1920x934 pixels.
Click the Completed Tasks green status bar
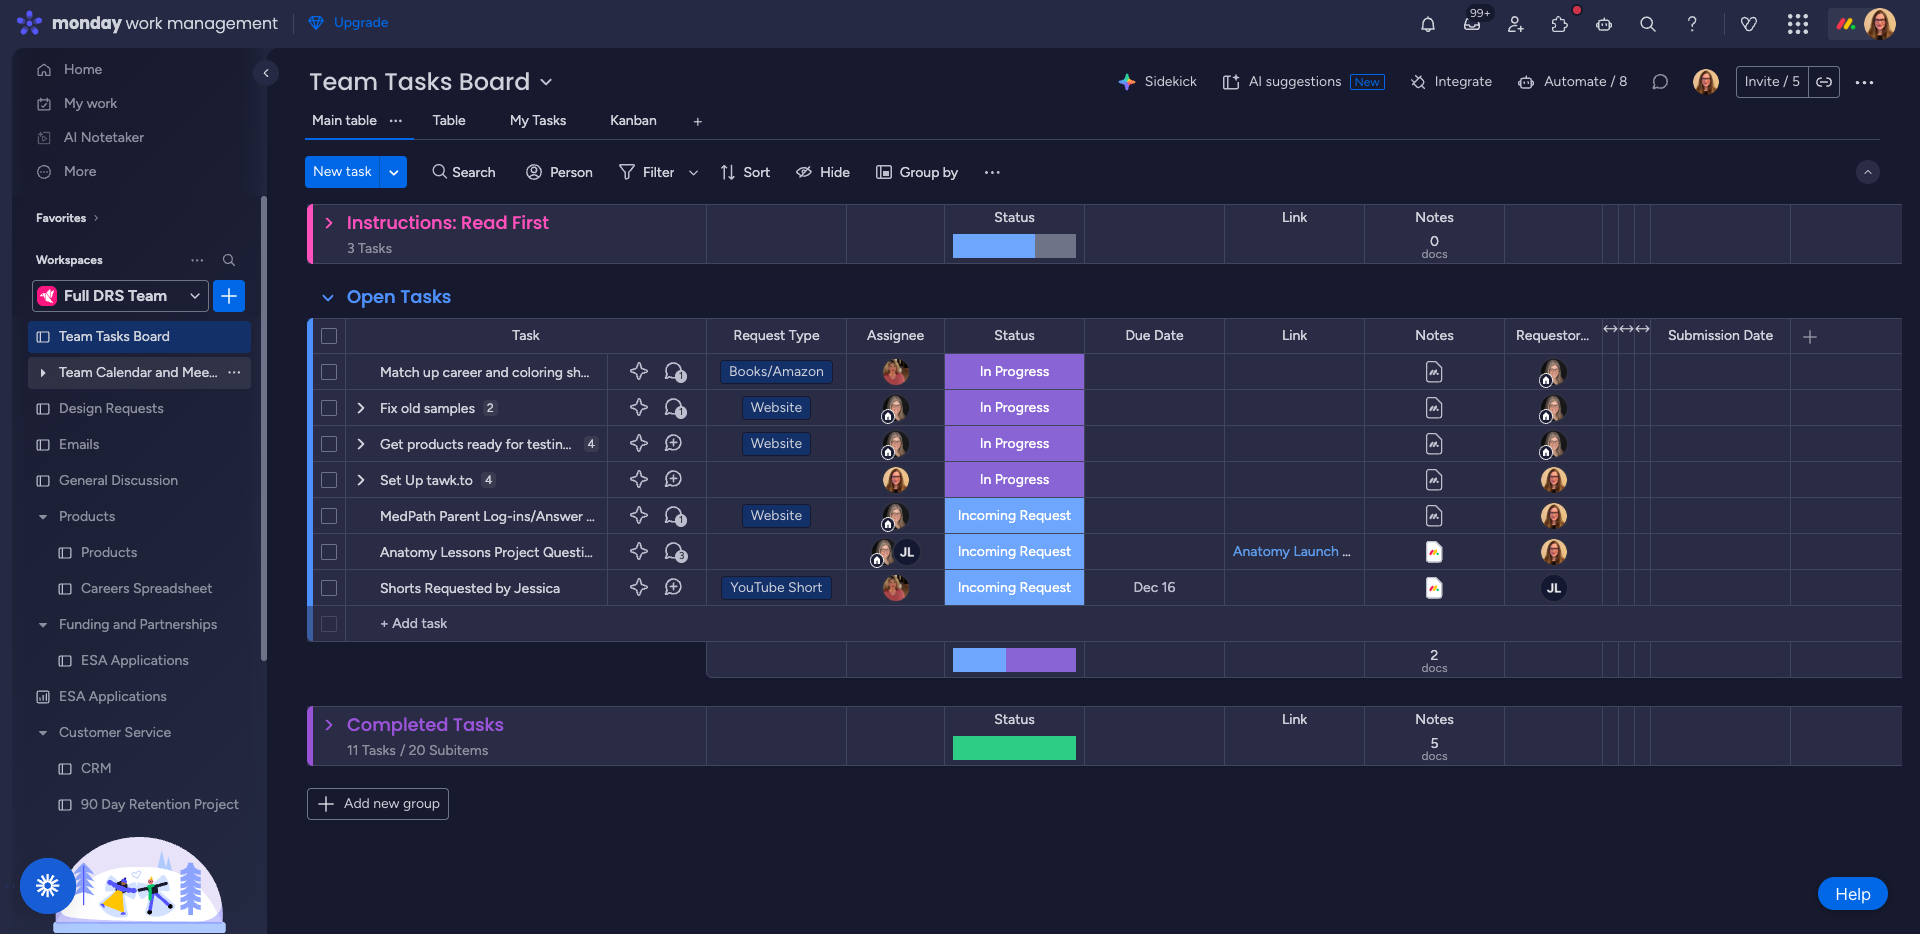[x=1014, y=748]
